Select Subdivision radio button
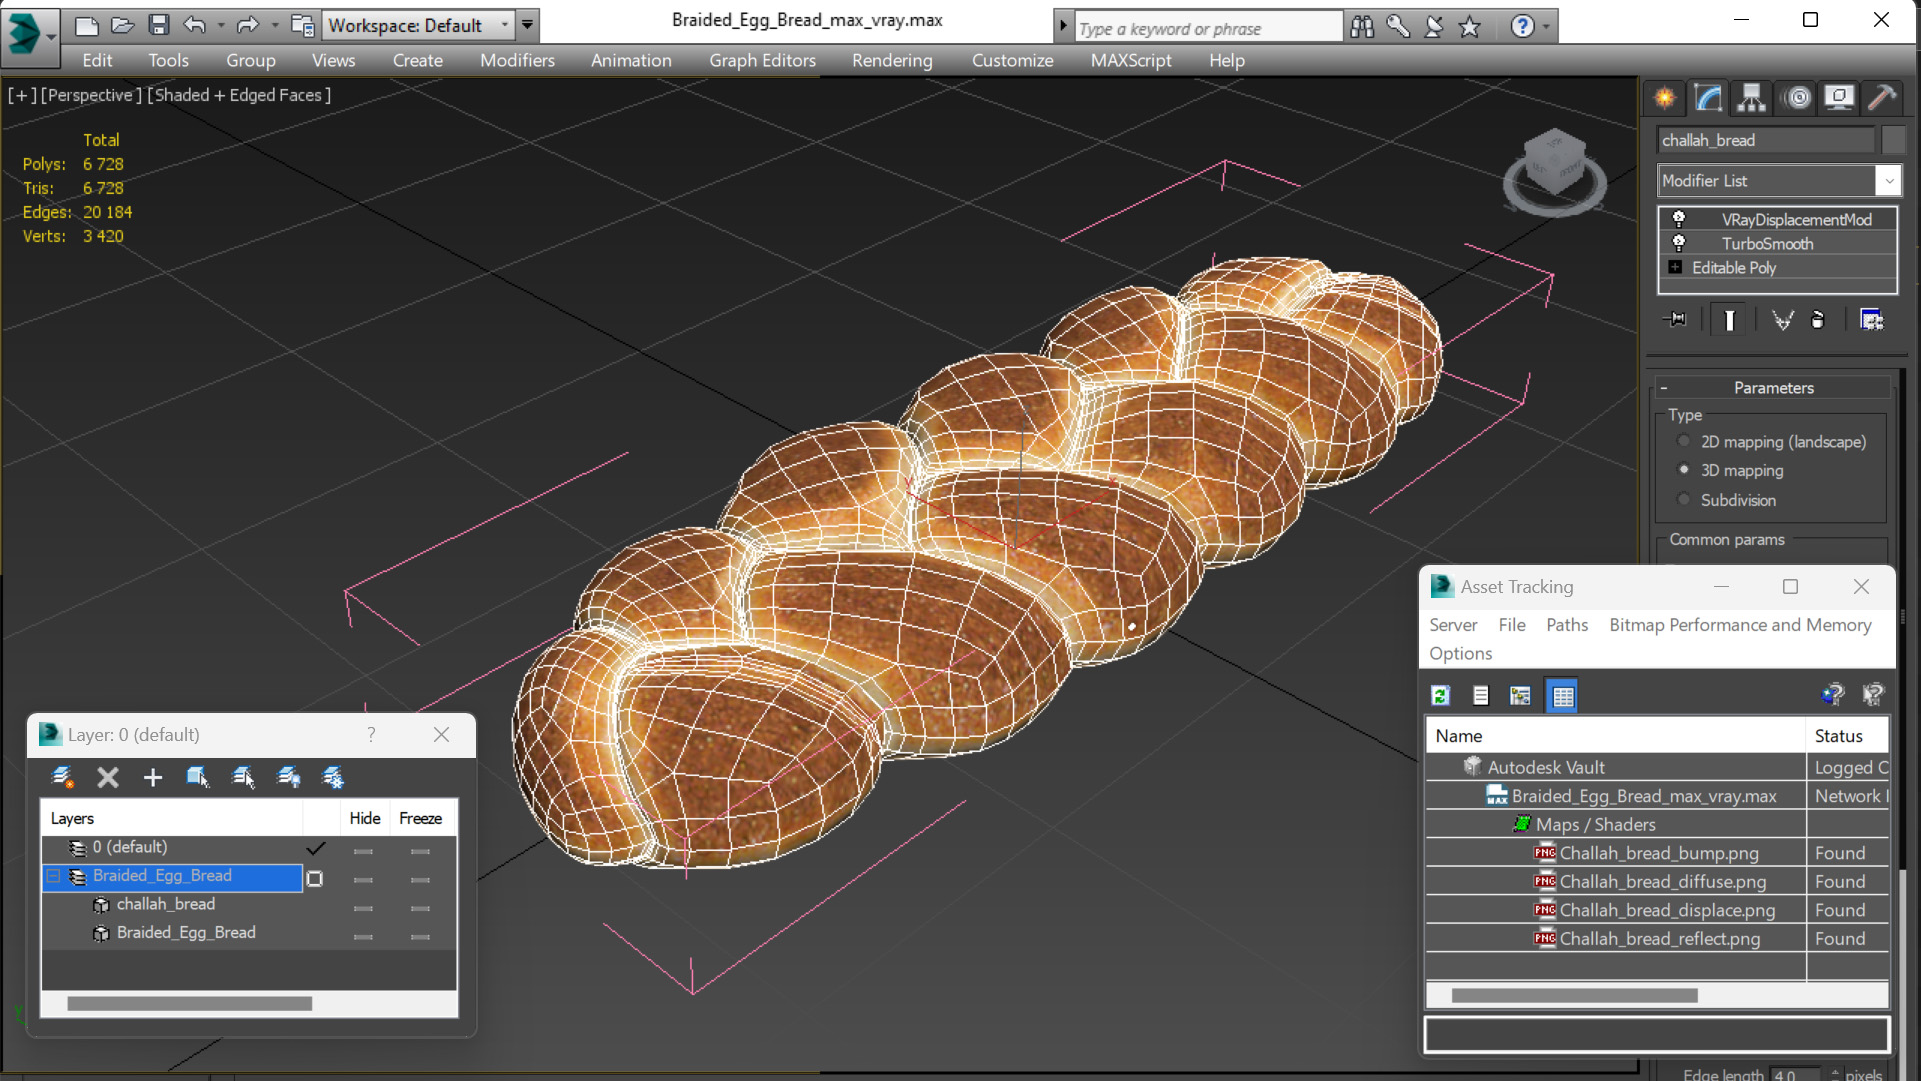 1684,500
